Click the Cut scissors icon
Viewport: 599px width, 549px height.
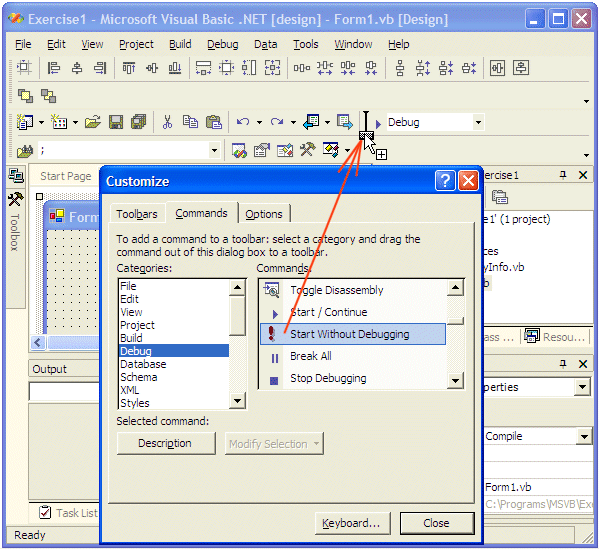click(167, 122)
